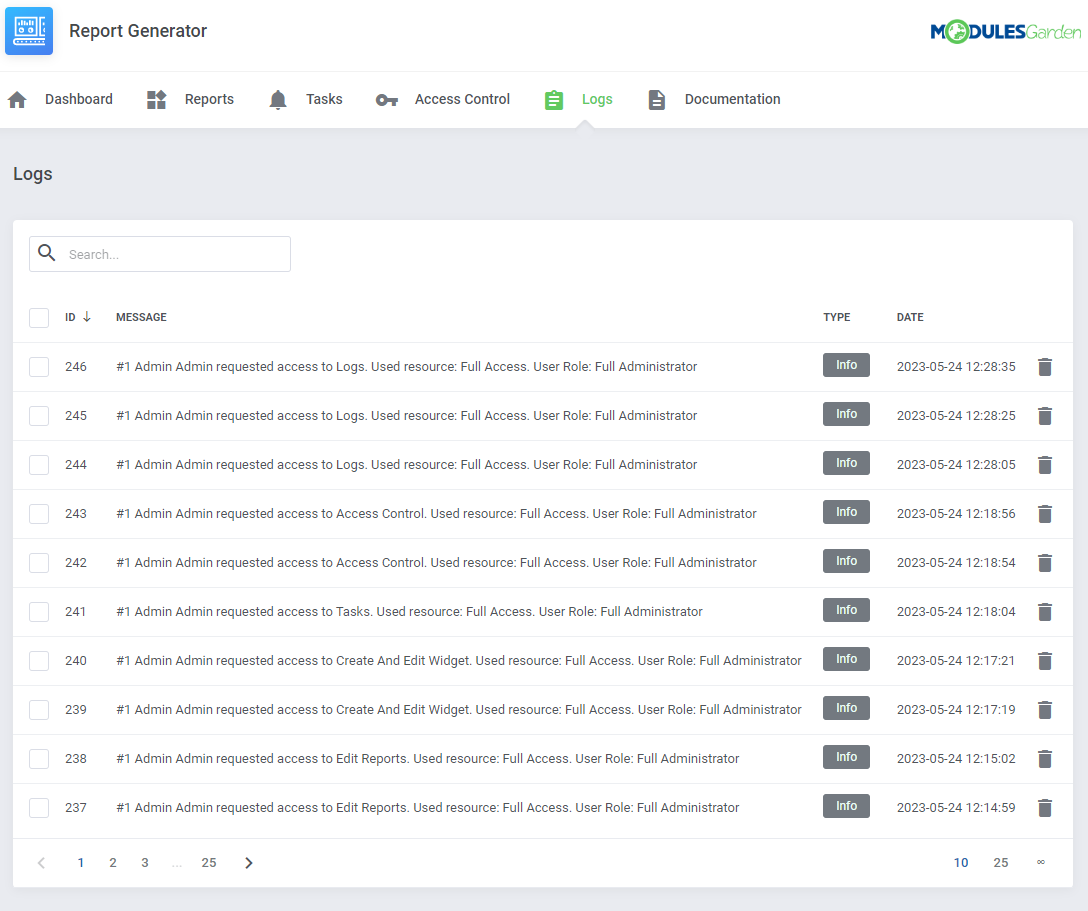Click the Tasks access message of log 241
The image size is (1088, 911).
tap(409, 611)
